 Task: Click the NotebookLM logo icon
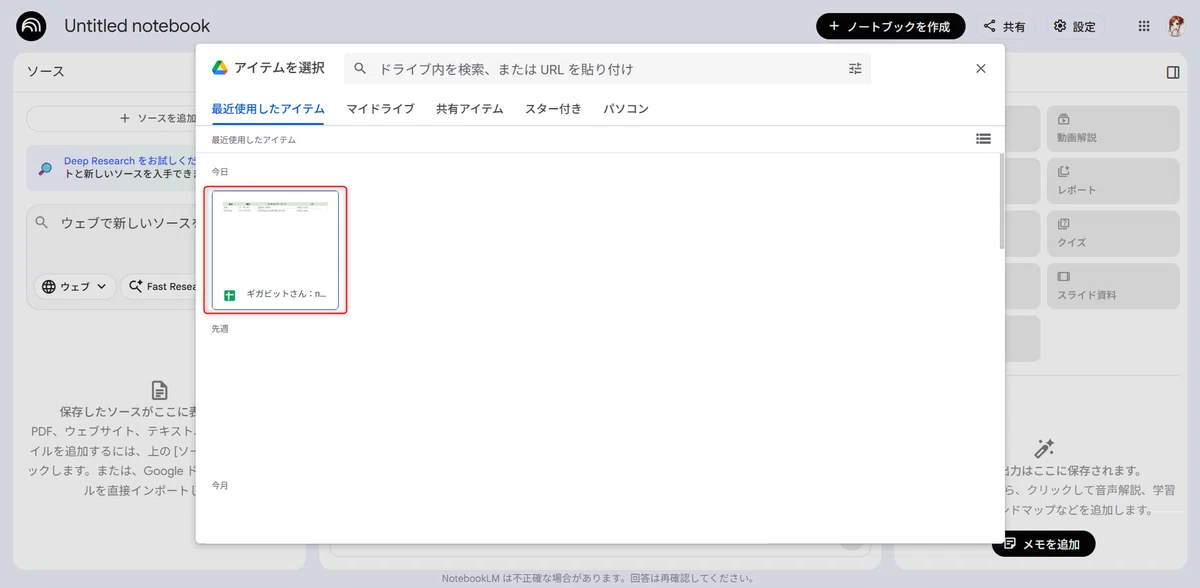[x=31, y=26]
